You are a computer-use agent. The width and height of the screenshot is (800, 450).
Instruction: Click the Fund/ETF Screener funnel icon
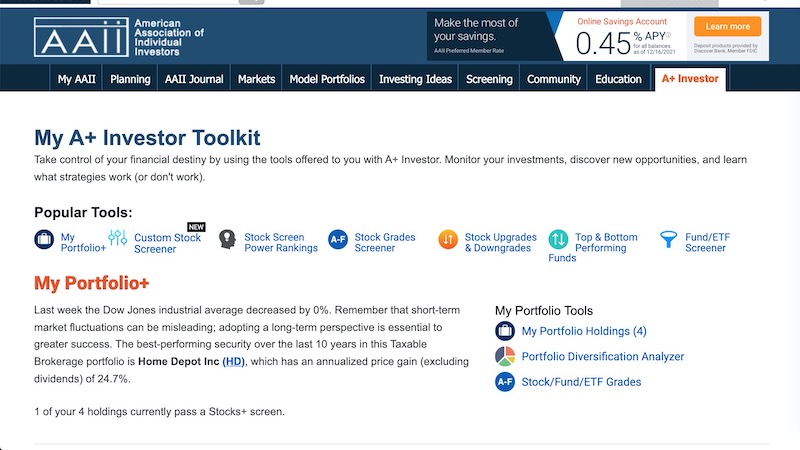tap(668, 239)
